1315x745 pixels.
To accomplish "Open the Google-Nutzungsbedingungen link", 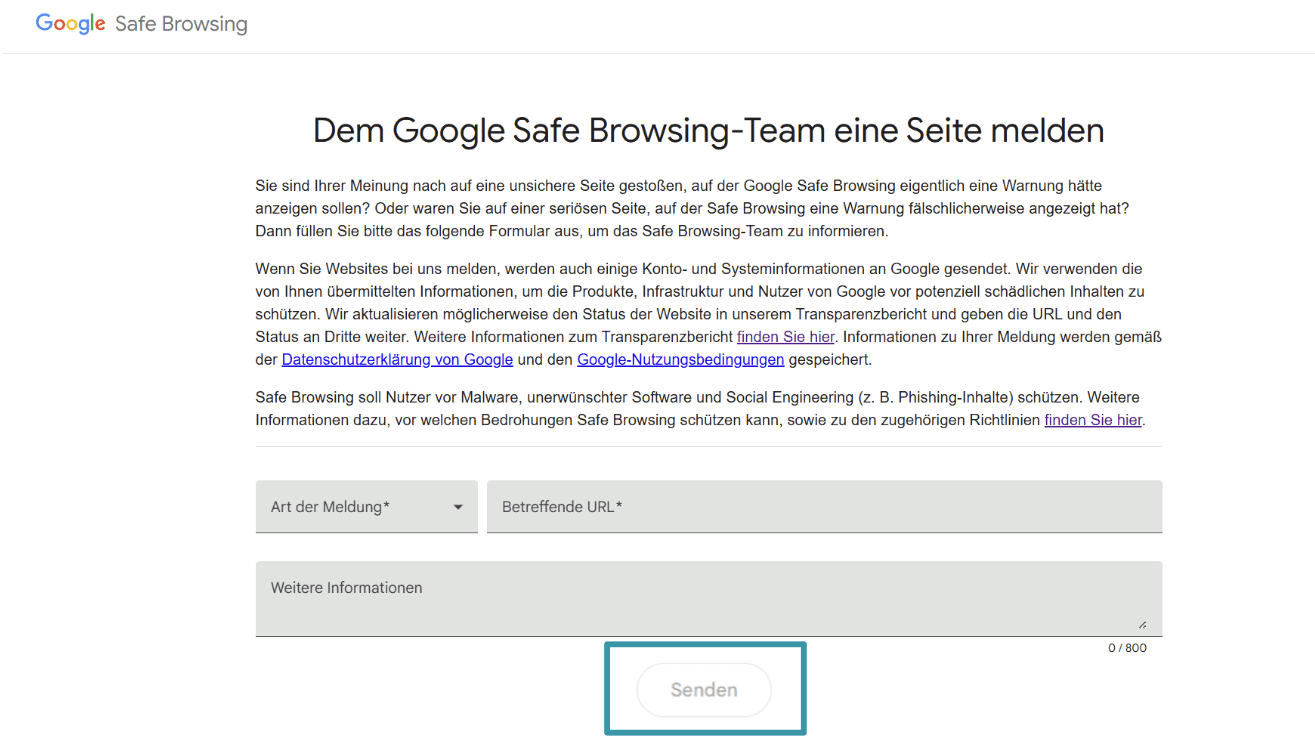I will coord(680,359).
